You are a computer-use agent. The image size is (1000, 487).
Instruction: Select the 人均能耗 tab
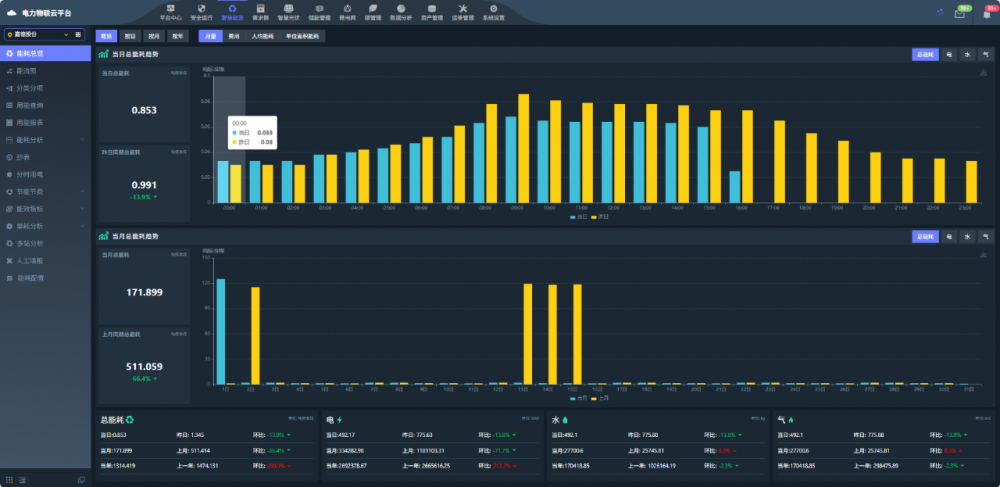pos(262,35)
